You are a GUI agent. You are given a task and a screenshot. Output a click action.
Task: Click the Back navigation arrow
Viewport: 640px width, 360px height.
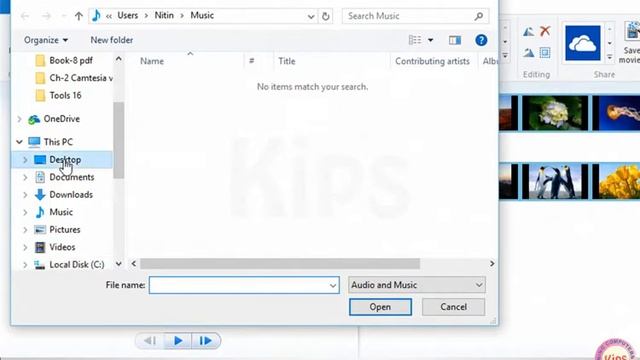tap(25, 16)
